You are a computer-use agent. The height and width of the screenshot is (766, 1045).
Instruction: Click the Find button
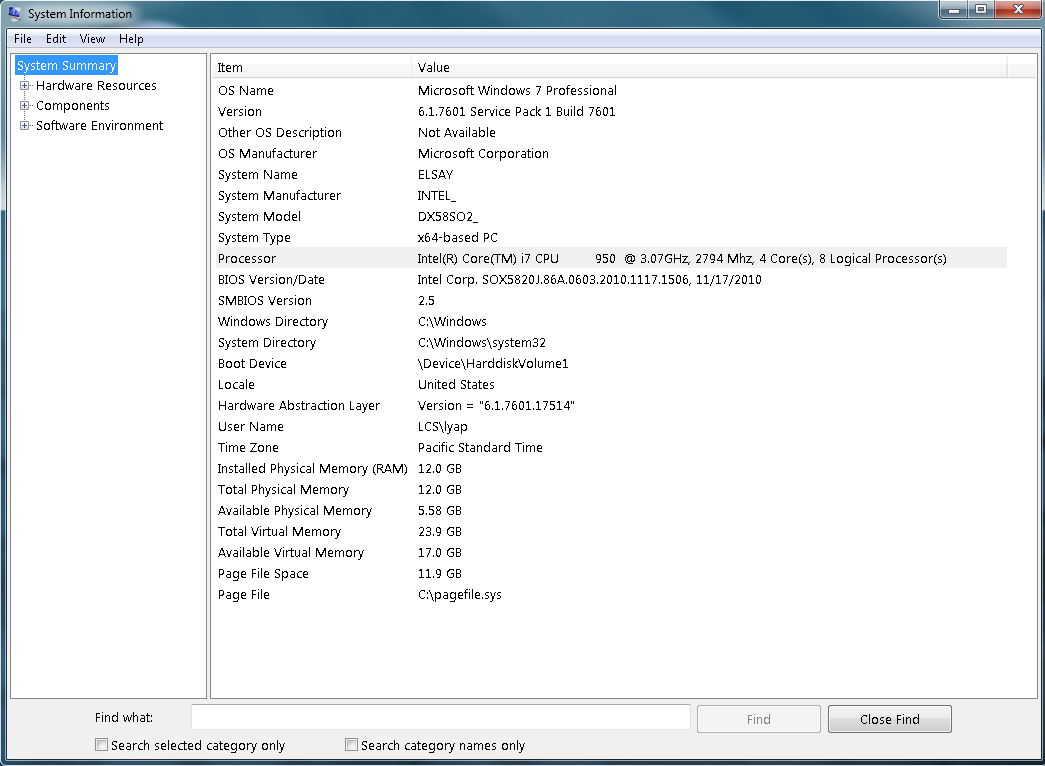tap(758, 719)
